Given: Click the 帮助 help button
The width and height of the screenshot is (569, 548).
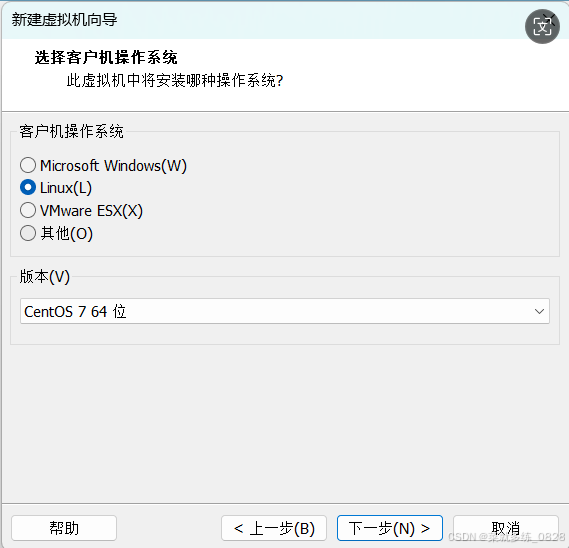Looking at the screenshot, I should (x=64, y=528).
